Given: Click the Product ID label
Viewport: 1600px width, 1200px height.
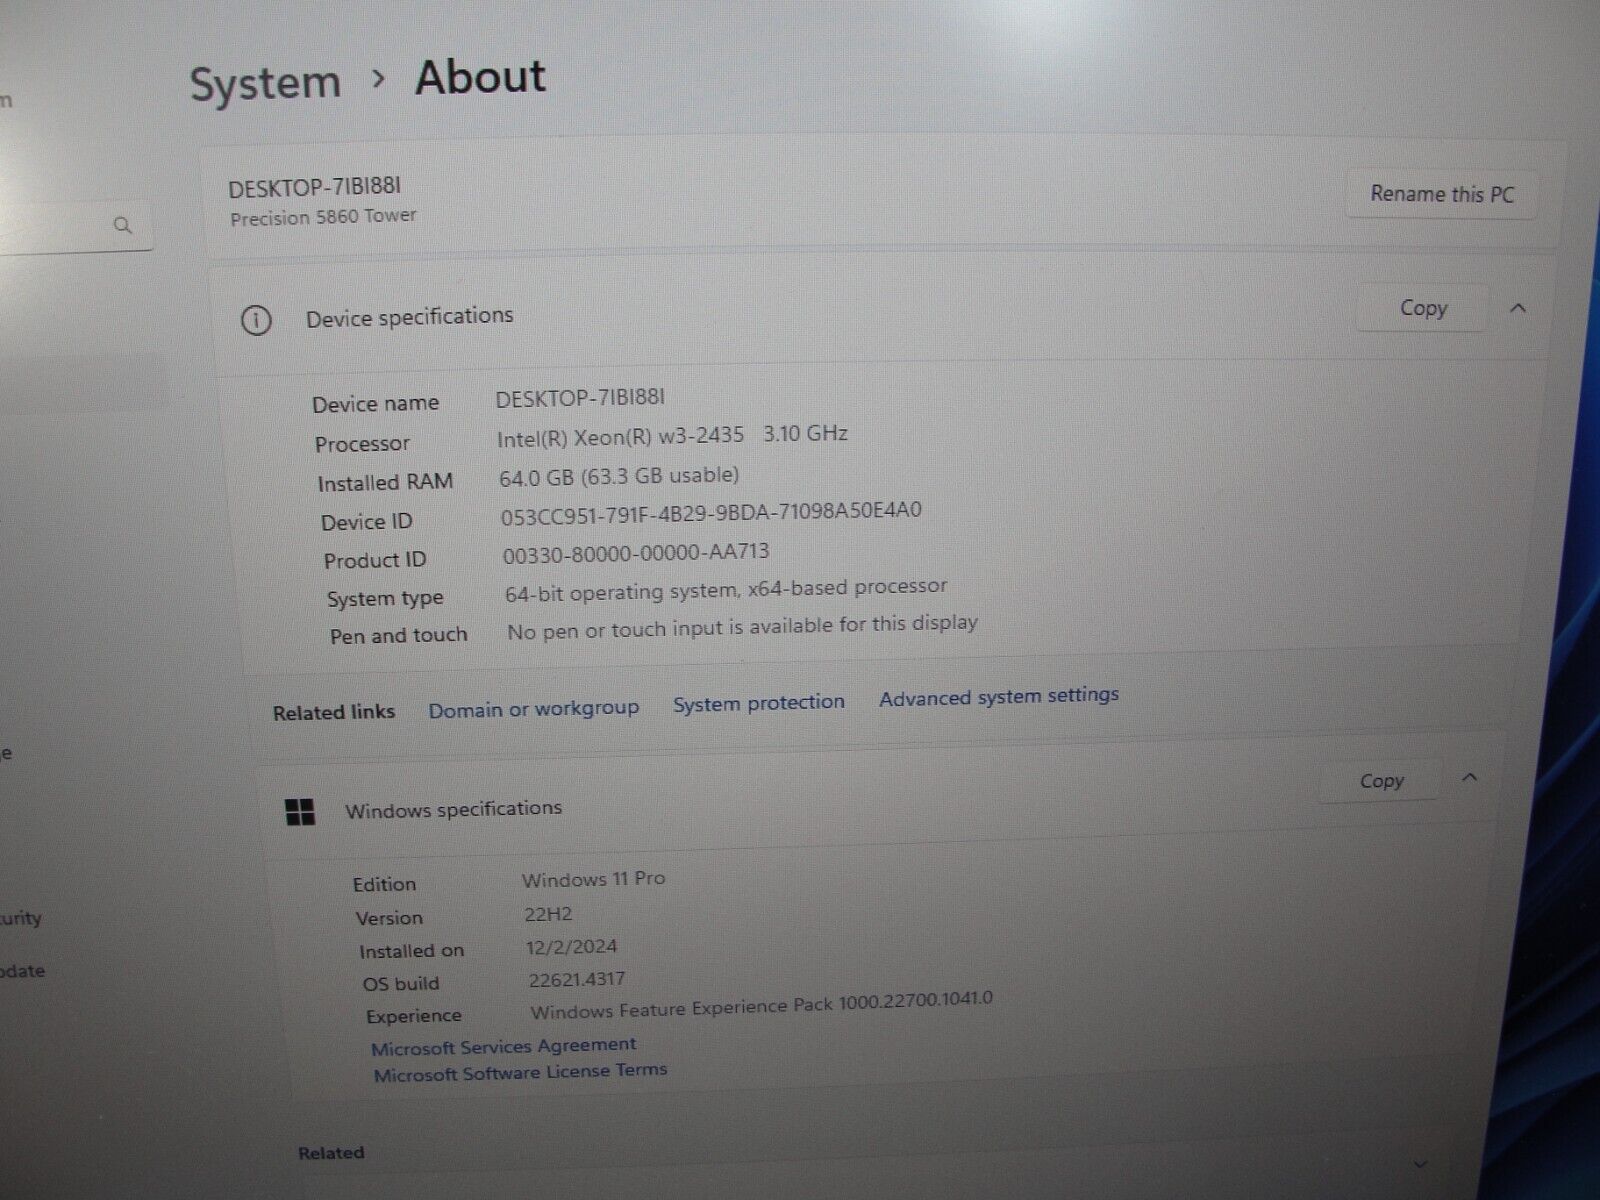Looking at the screenshot, I should [x=375, y=561].
